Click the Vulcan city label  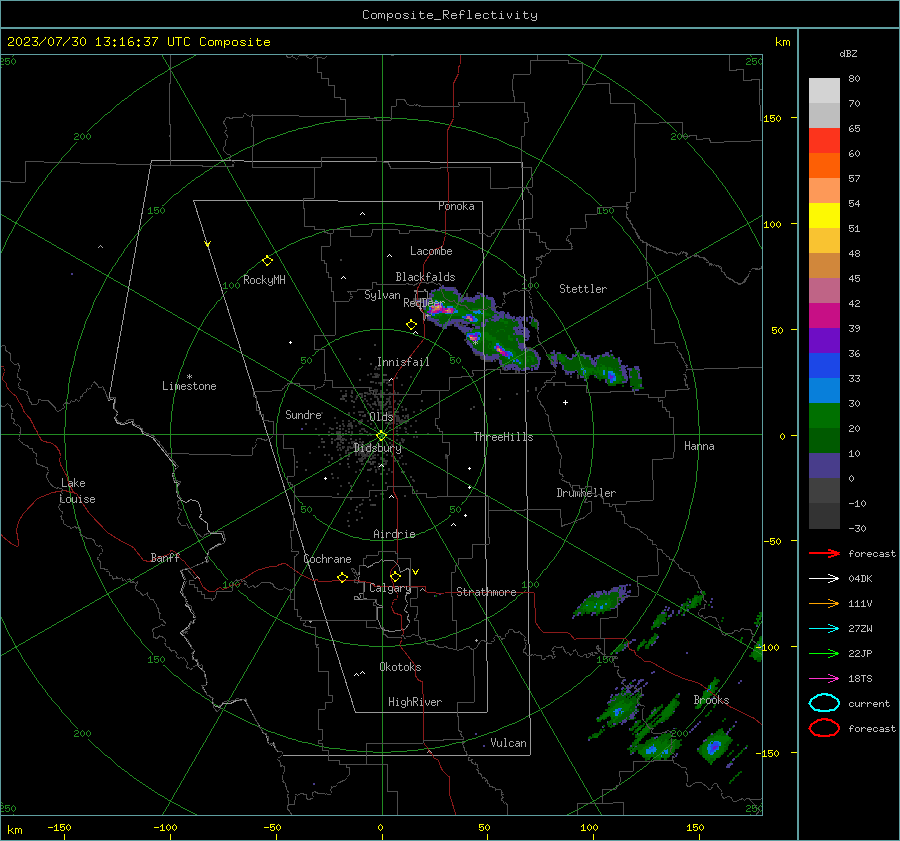click(x=508, y=743)
